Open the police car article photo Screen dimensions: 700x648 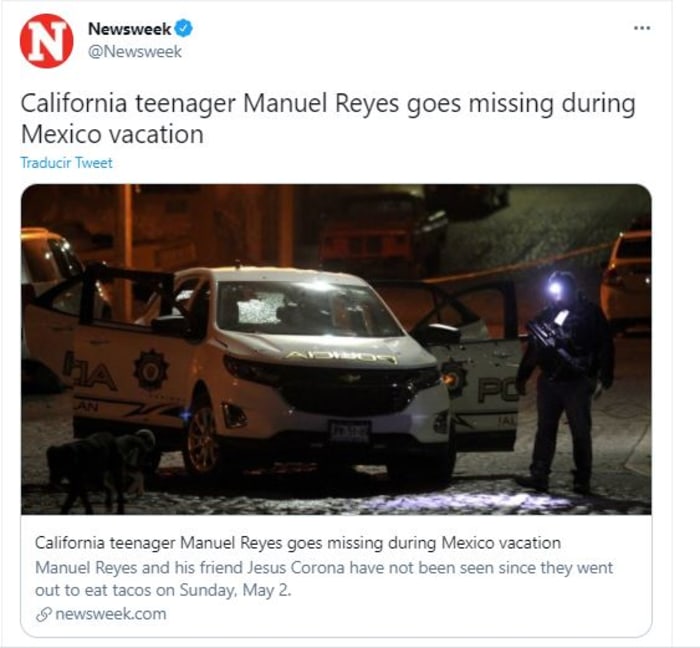tap(336, 349)
